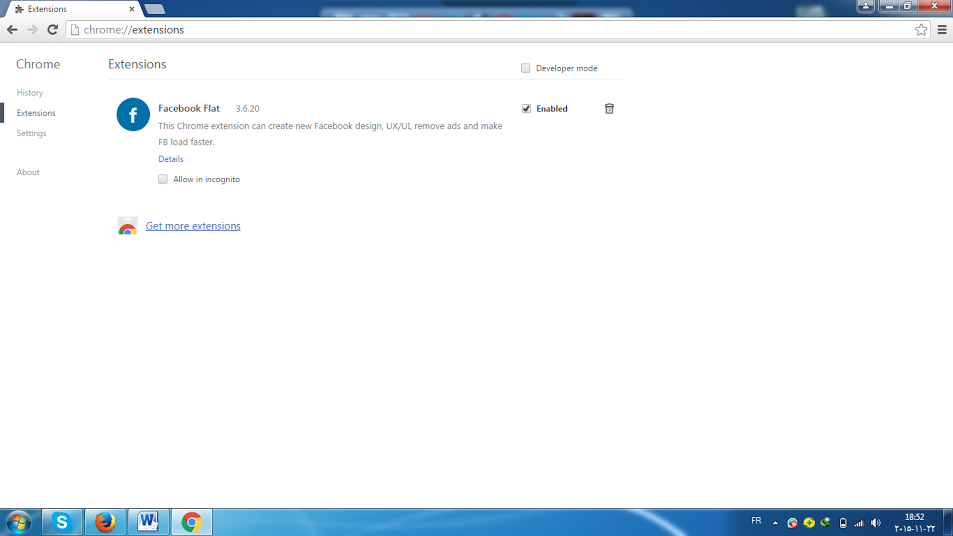This screenshot has width=953, height=536.
Task: Click the yellow tray icon
Action: point(809,523)
